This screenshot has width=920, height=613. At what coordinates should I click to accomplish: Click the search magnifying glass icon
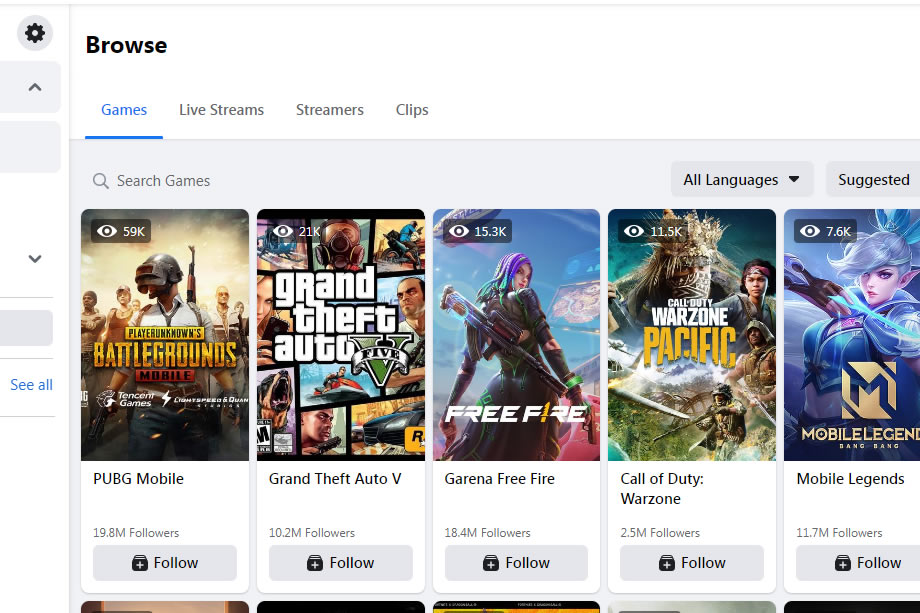click(x=101, y=180)
